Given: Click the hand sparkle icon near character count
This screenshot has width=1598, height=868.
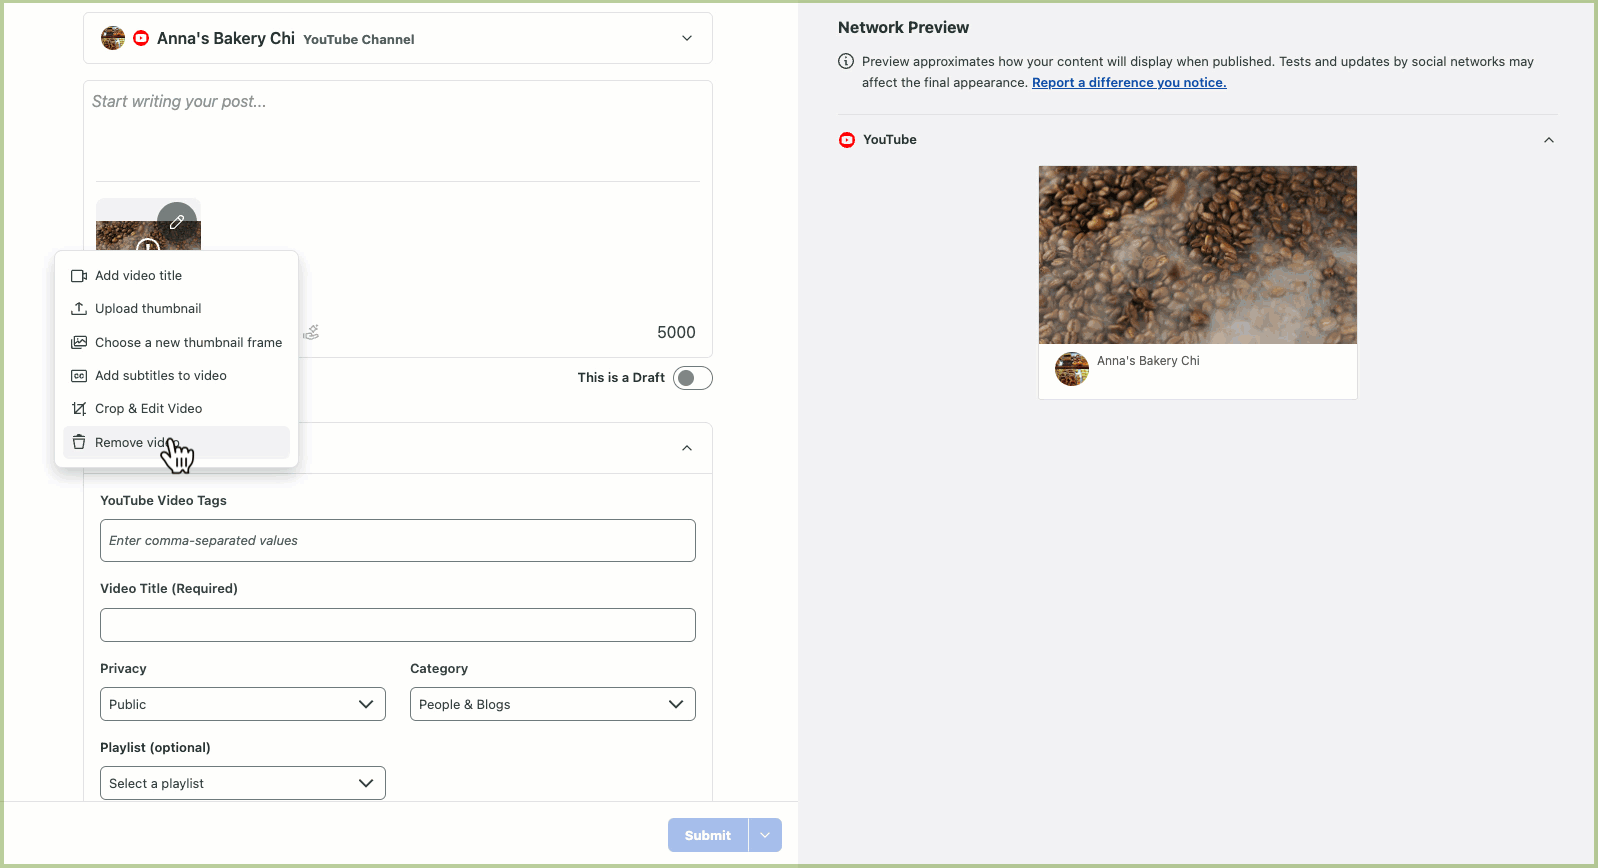Looking at the screenshot, I should tap(311, 332).
